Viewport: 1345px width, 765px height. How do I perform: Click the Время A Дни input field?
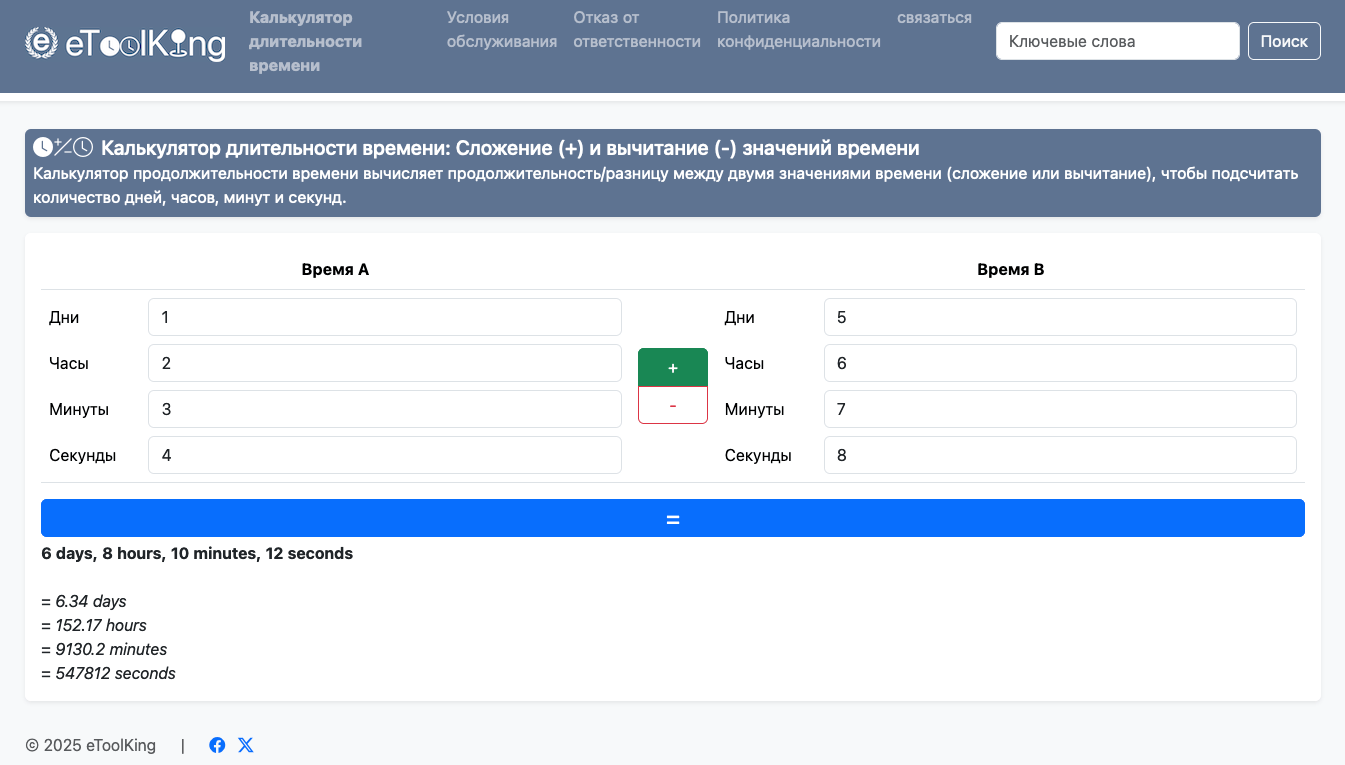point(384,317)
